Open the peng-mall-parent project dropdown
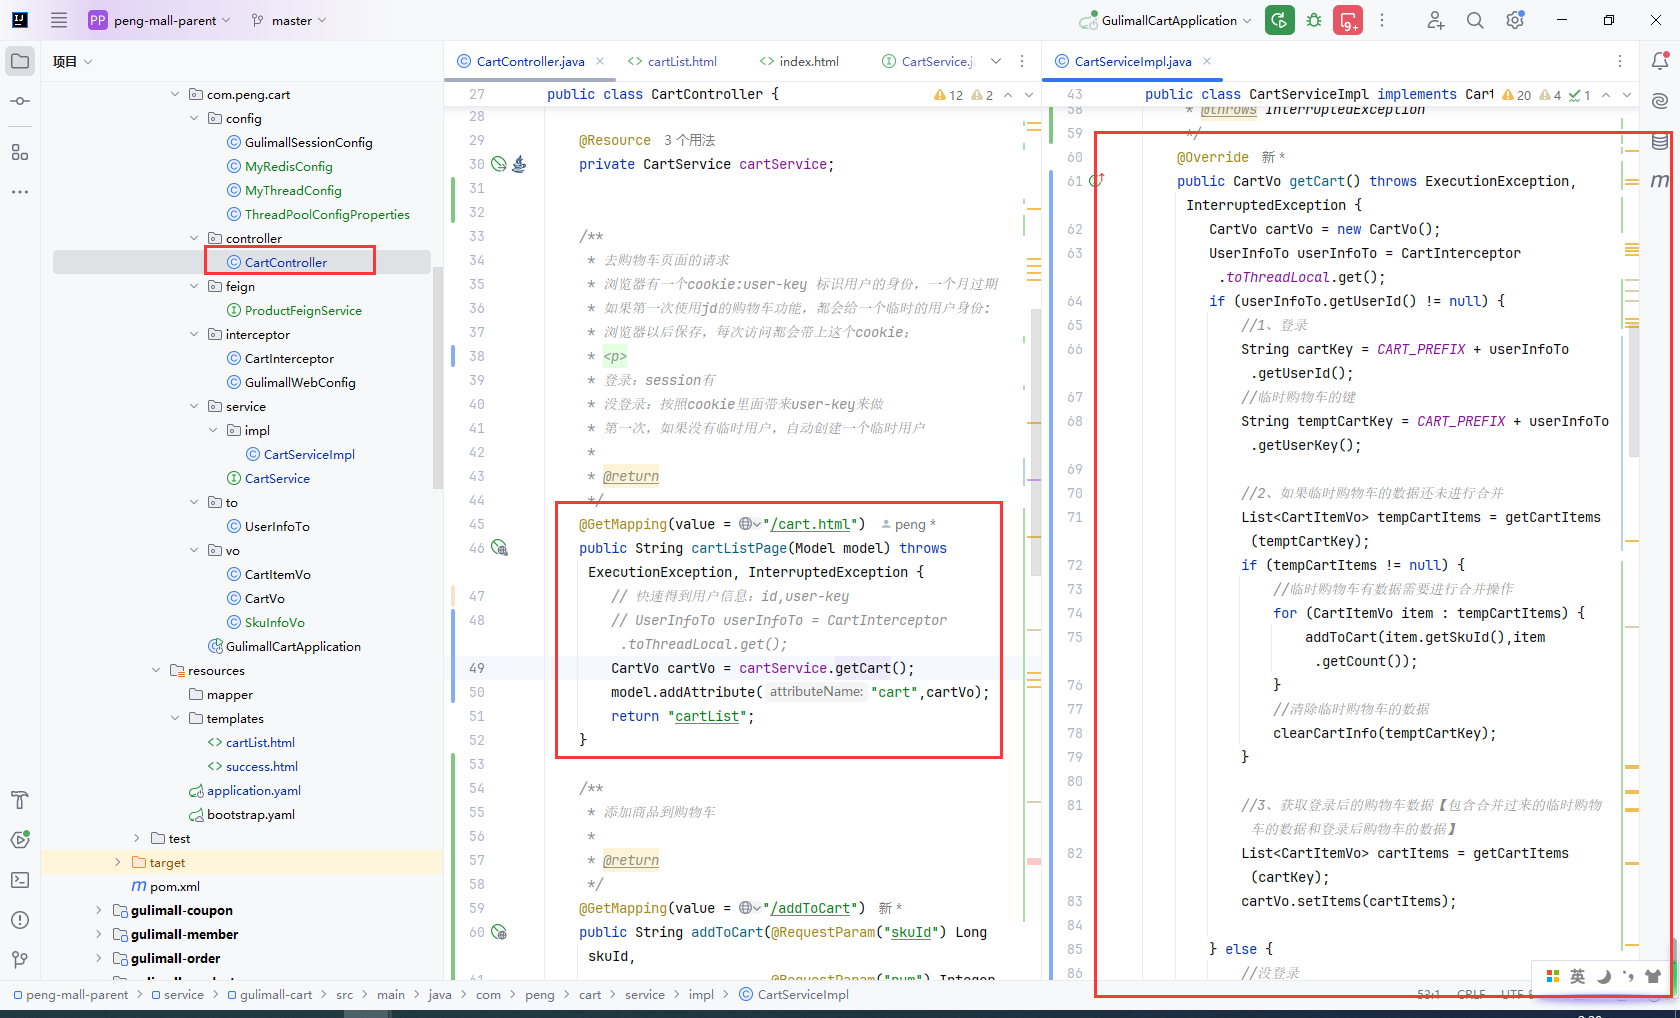 click(160, 20)
